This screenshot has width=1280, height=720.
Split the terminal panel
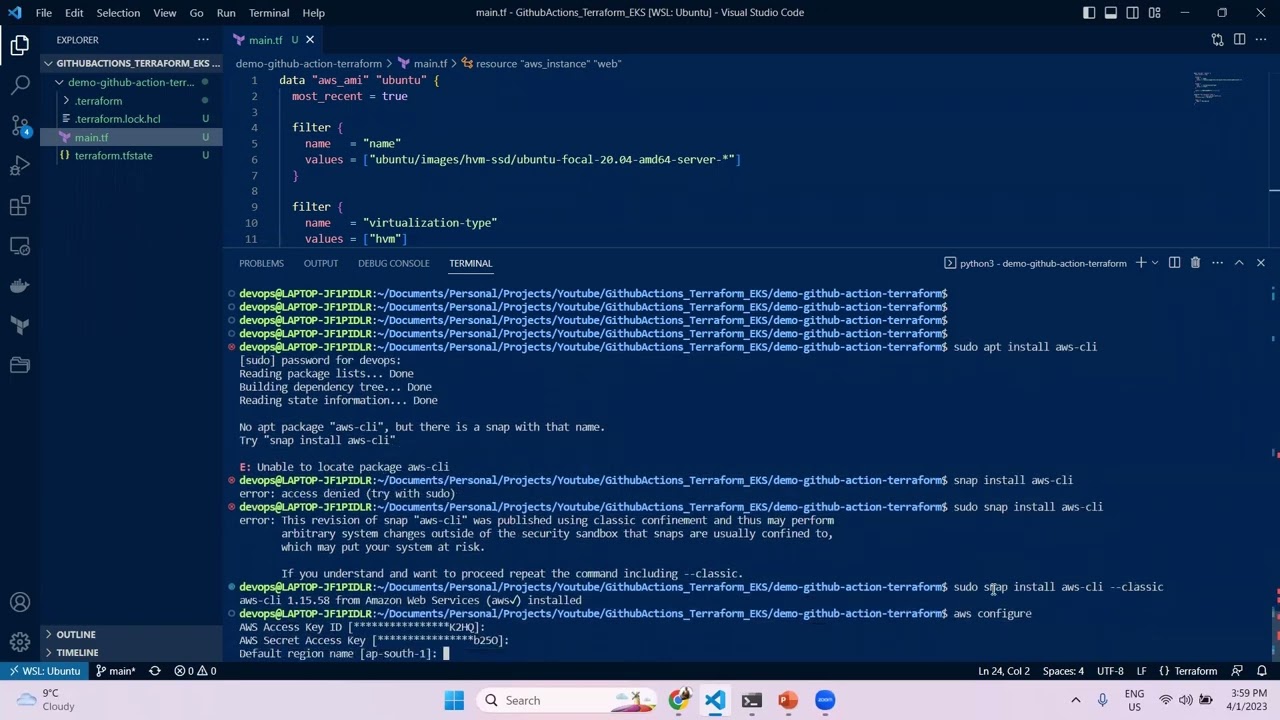(1175, 263)
